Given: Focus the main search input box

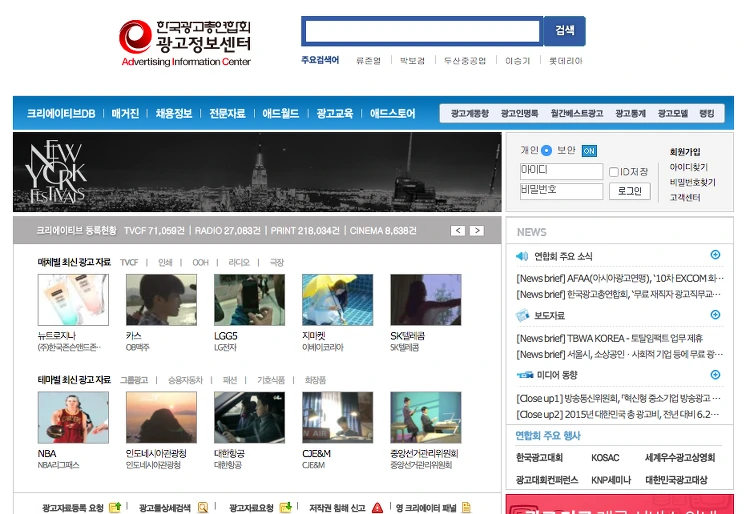Looking at the screenshot, I should [x=422, y=32].
